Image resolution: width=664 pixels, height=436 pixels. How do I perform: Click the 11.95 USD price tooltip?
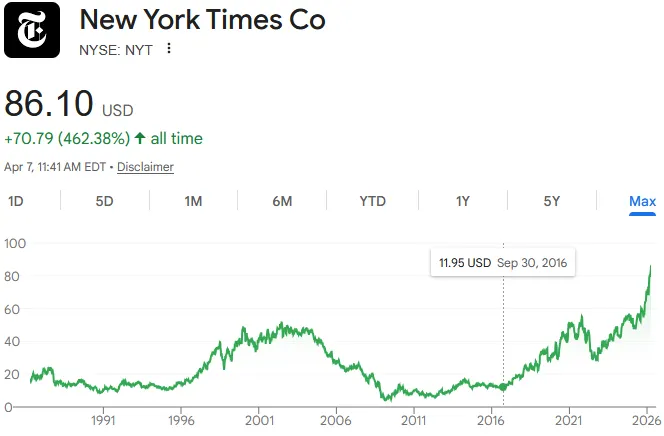(465, 263)
